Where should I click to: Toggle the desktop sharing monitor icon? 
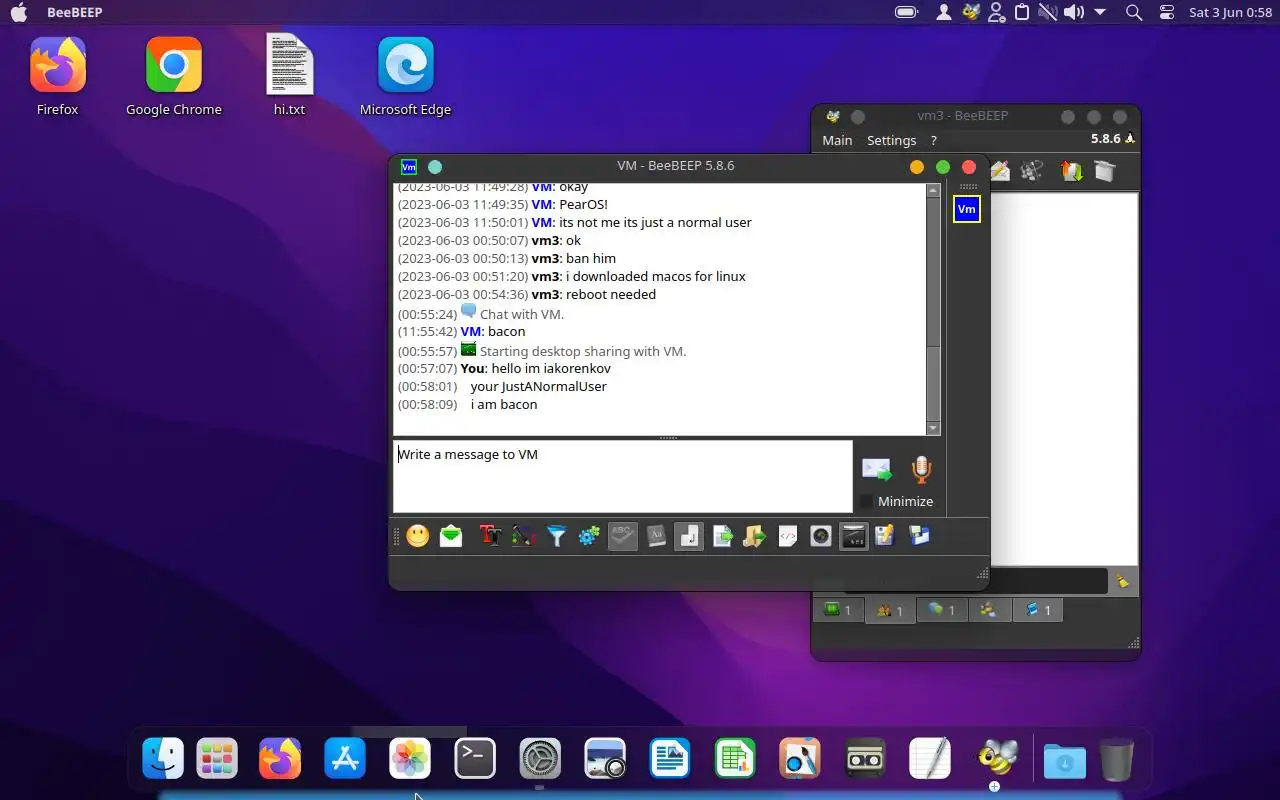(x=853, y=536)
